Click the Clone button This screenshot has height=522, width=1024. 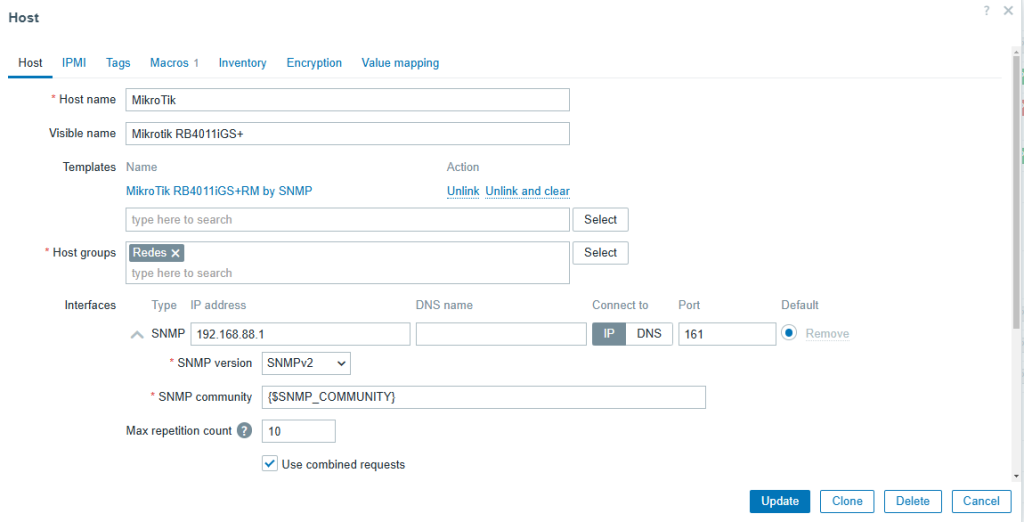[x=847, y=501]
